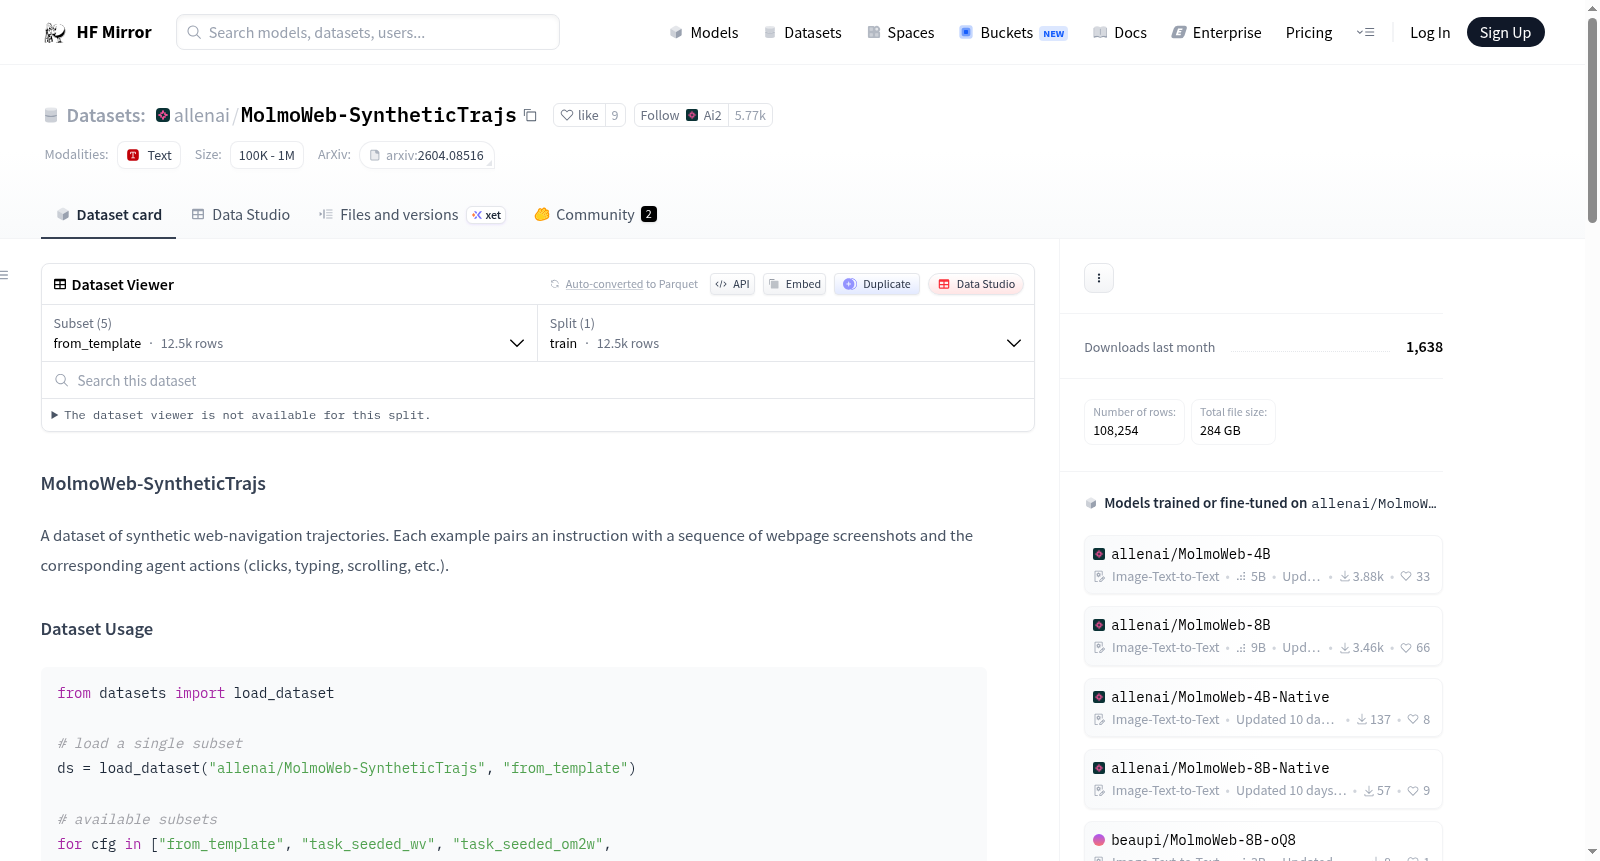Focus the Search this dataset field
The height and width of the screenshot is (861, 1600).
coord(538,380)
